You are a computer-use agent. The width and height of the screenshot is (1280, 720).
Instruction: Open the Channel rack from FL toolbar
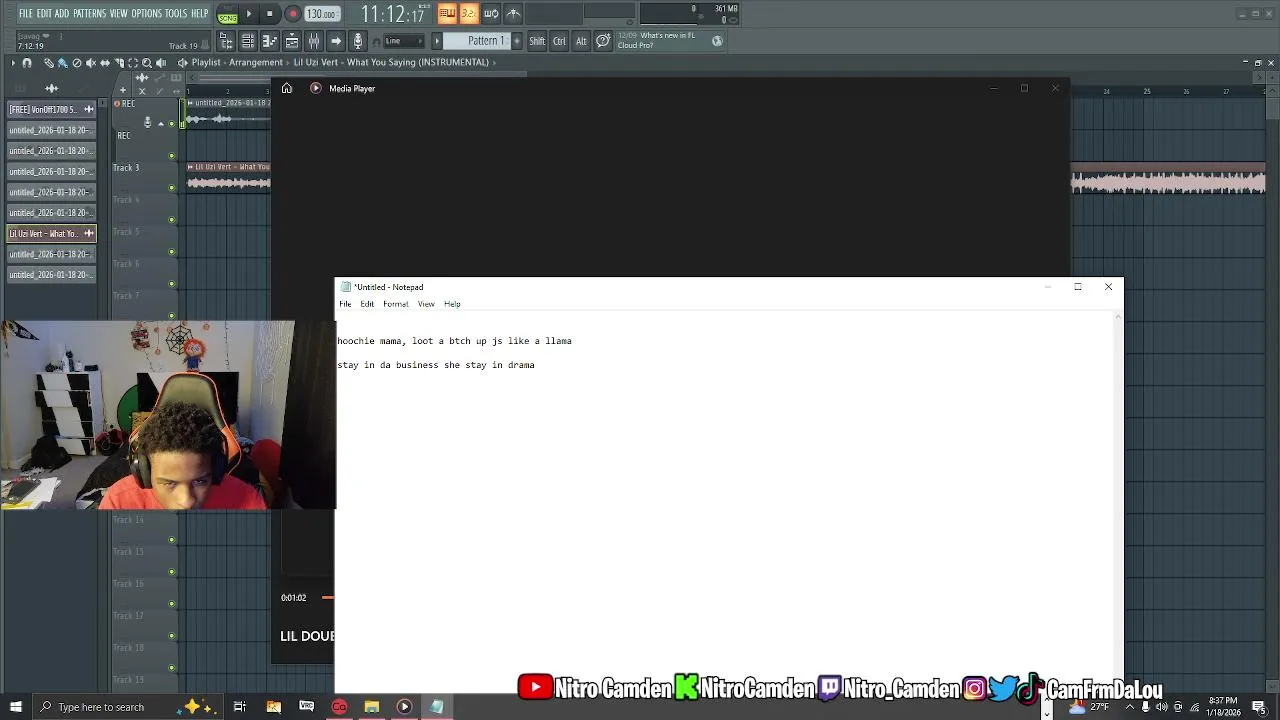[248, 41]
